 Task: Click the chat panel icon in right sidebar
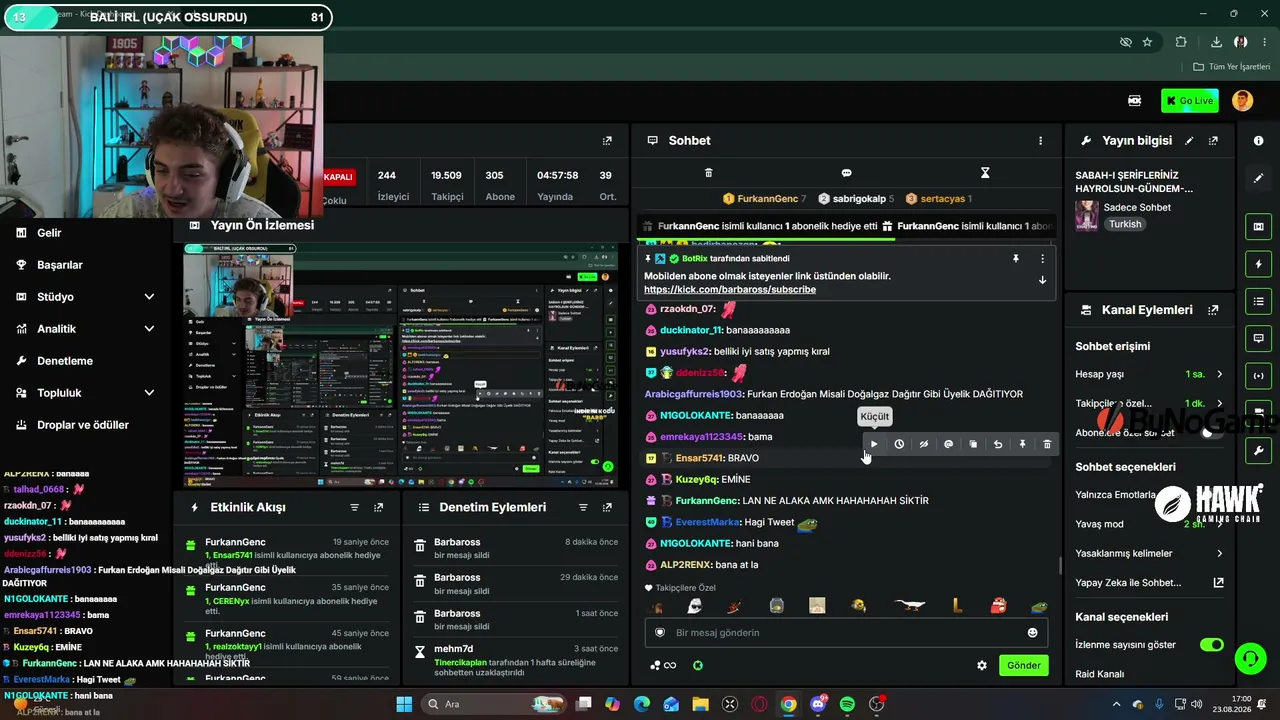(1259, 339)
